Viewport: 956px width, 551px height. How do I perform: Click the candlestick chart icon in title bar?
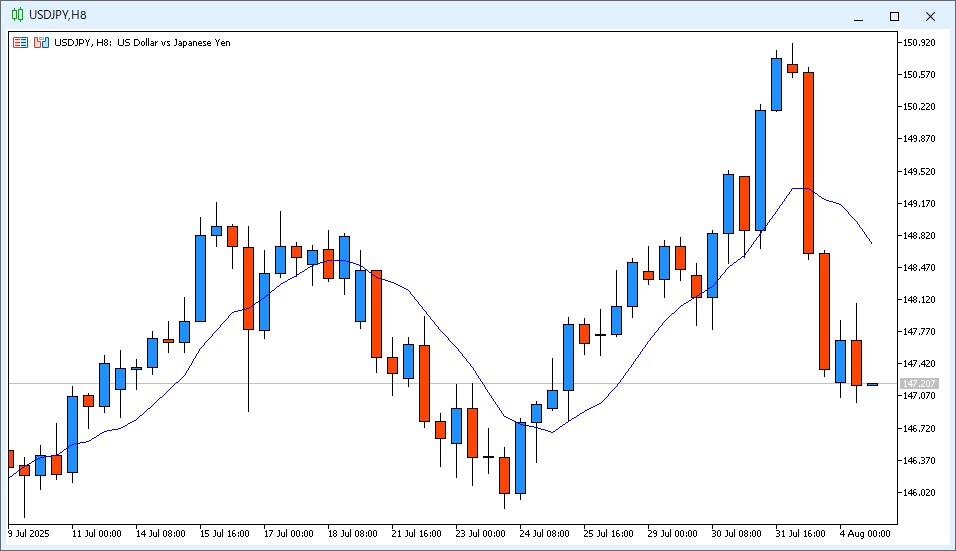[x=18, y=15]
